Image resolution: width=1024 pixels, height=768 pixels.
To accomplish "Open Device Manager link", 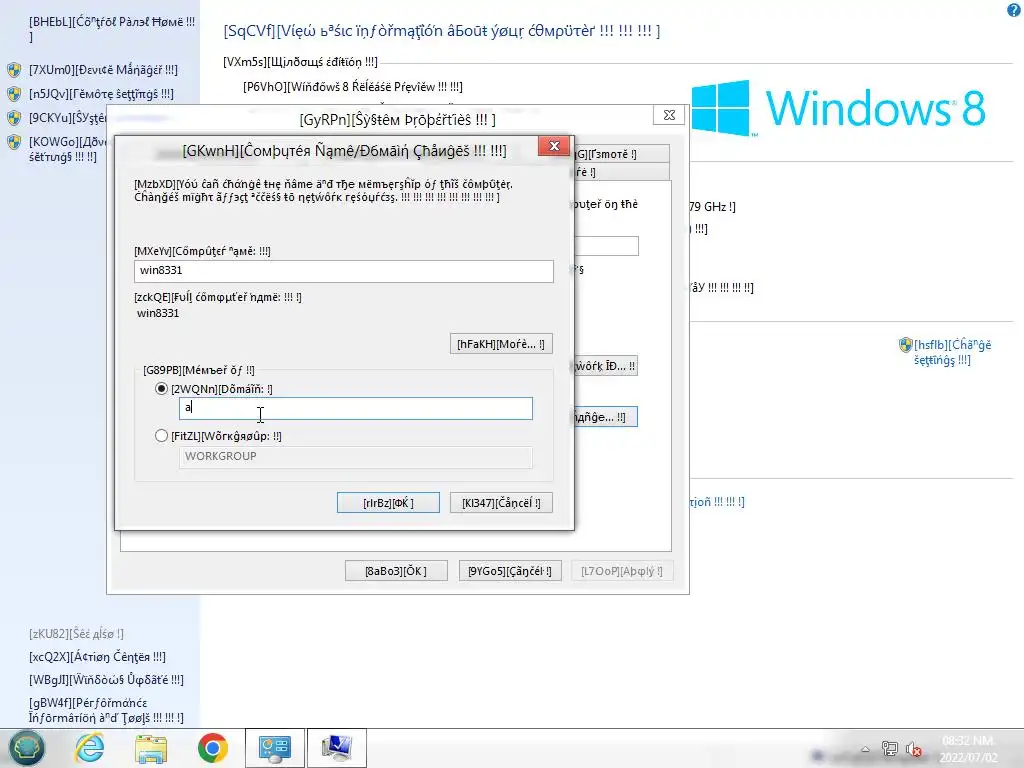I will [103, 70].
